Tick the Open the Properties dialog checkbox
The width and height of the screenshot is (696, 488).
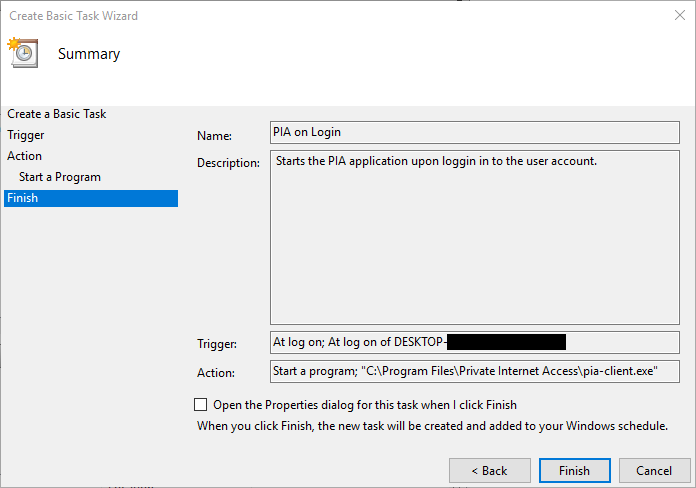click(x=201, y=405)
